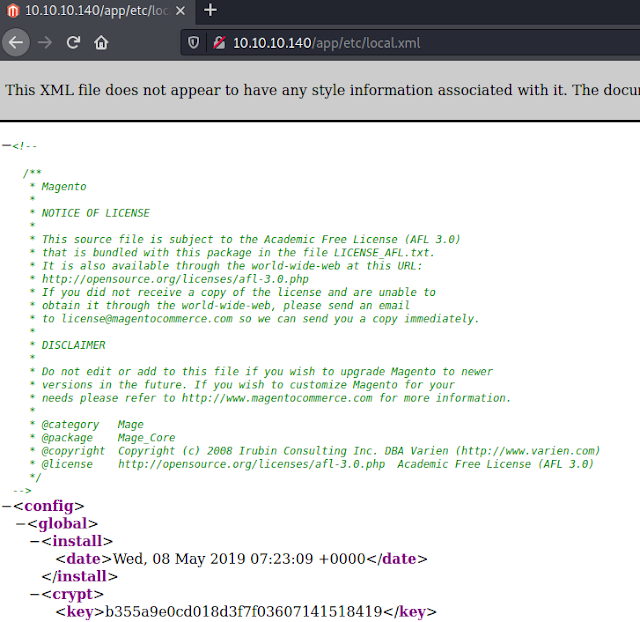Click the install date value text

click(239, 559)
